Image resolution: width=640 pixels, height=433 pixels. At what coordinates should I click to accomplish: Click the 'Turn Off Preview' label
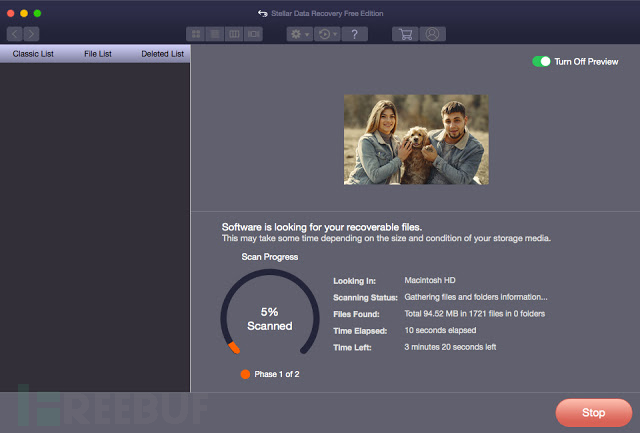click(586, 62)
